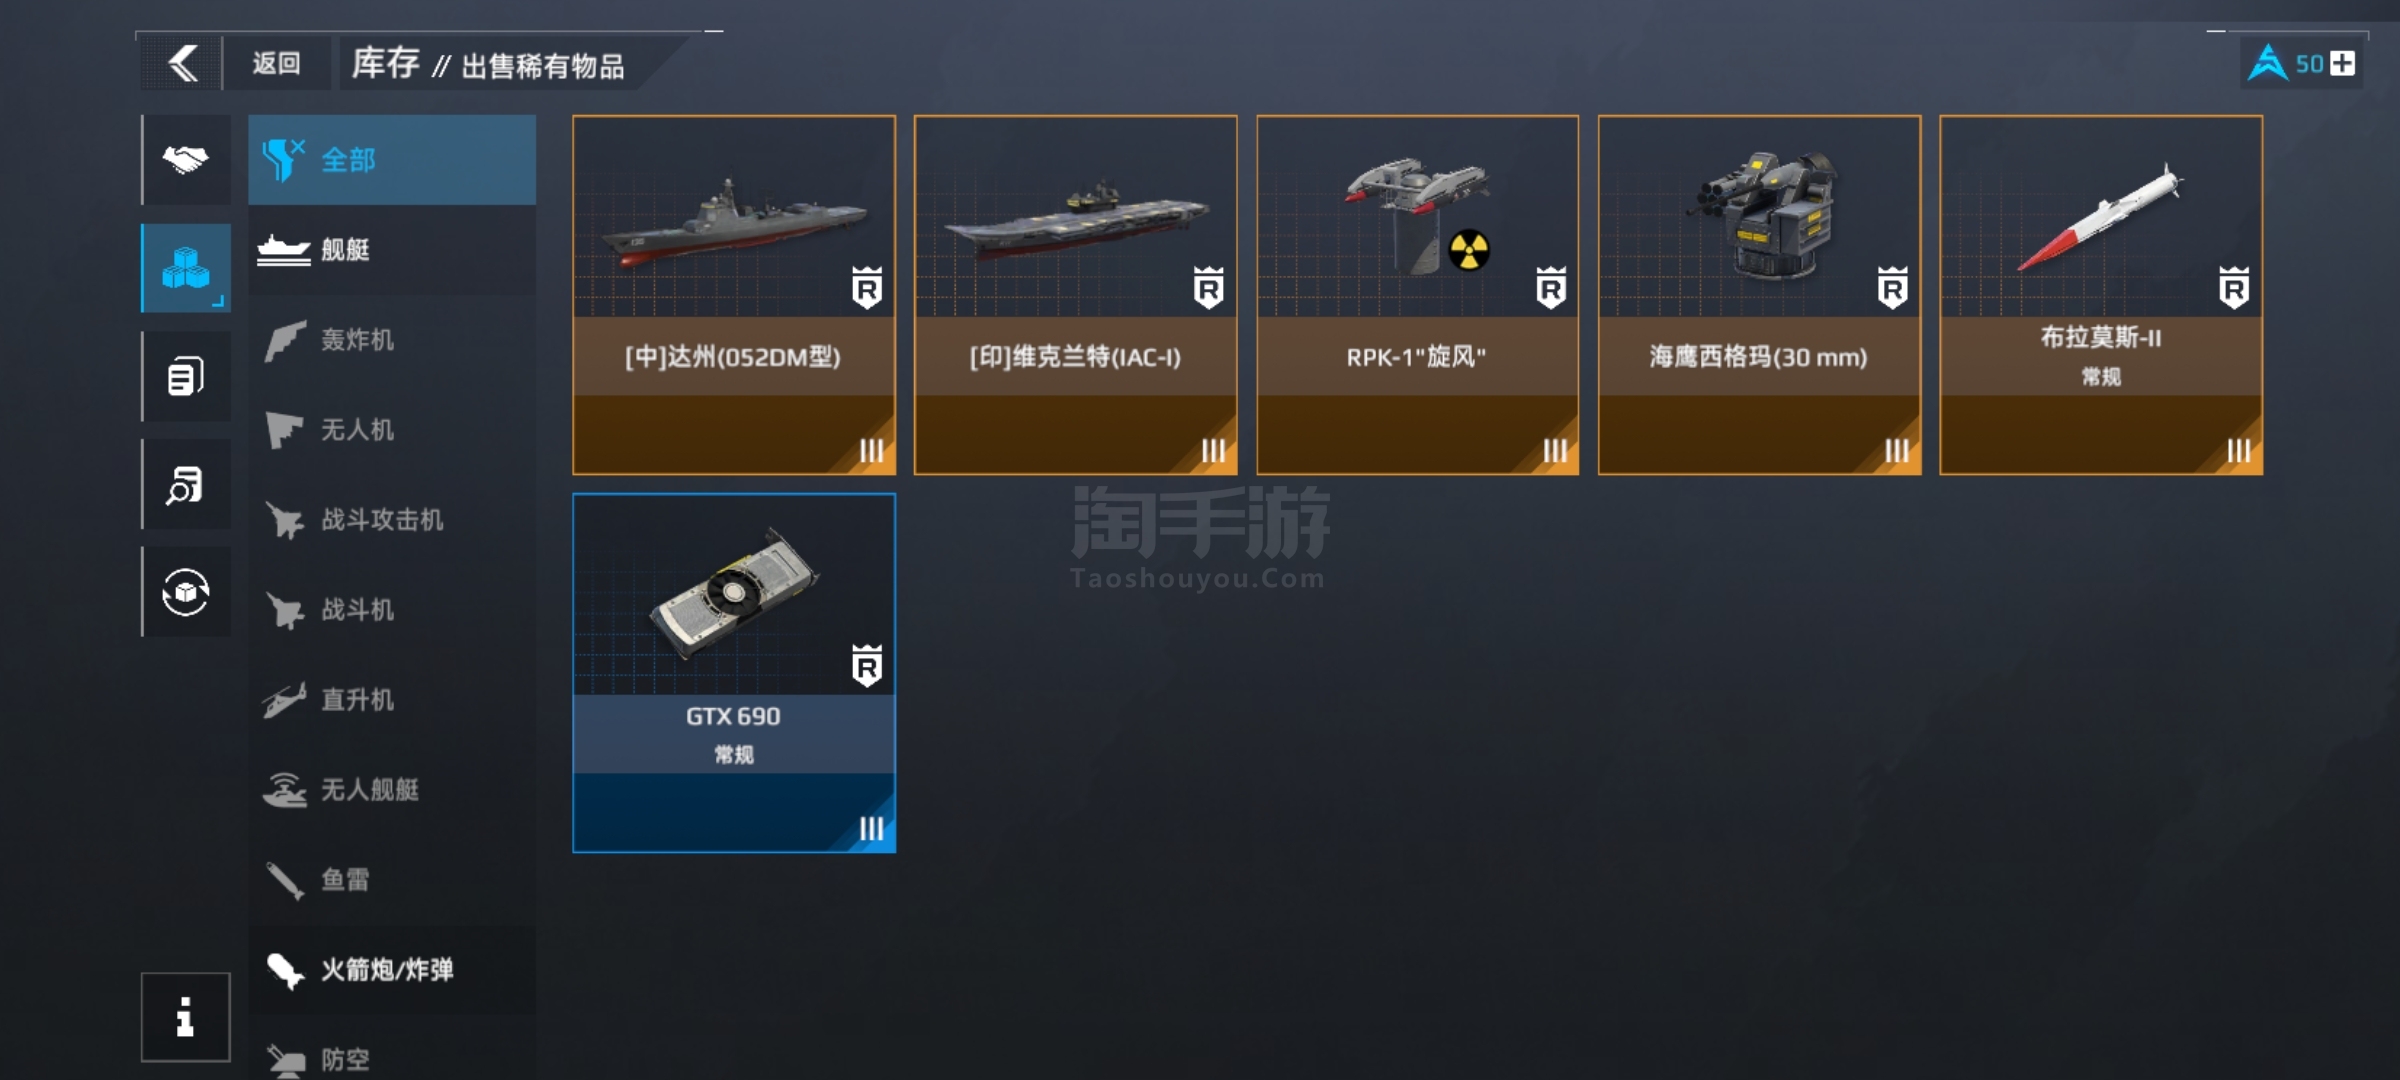Choose the 战斗攻击机 category
This screenshot has width=2400, height=1080.
click(392, 520)
